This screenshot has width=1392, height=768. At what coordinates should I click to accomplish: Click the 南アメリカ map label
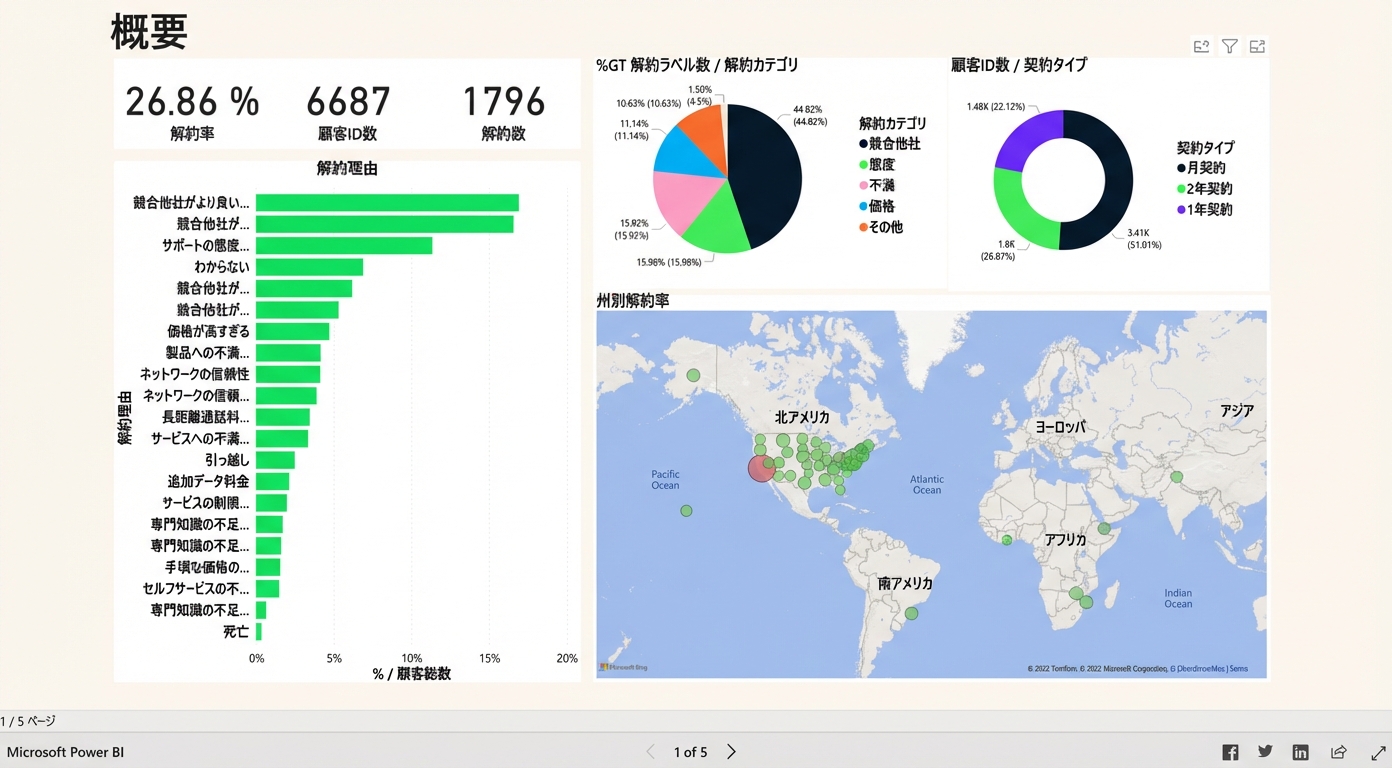click(x=905, y=583)
